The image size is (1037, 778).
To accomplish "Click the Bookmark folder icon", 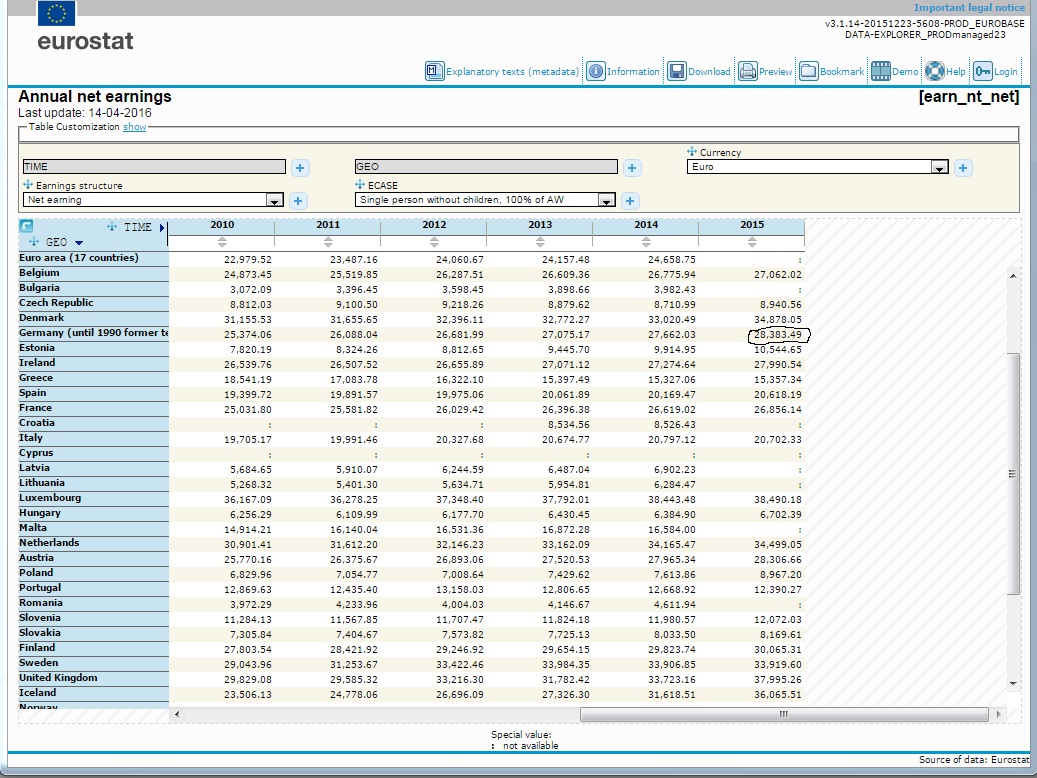I will pyautogui.click(x=808, y=71).
